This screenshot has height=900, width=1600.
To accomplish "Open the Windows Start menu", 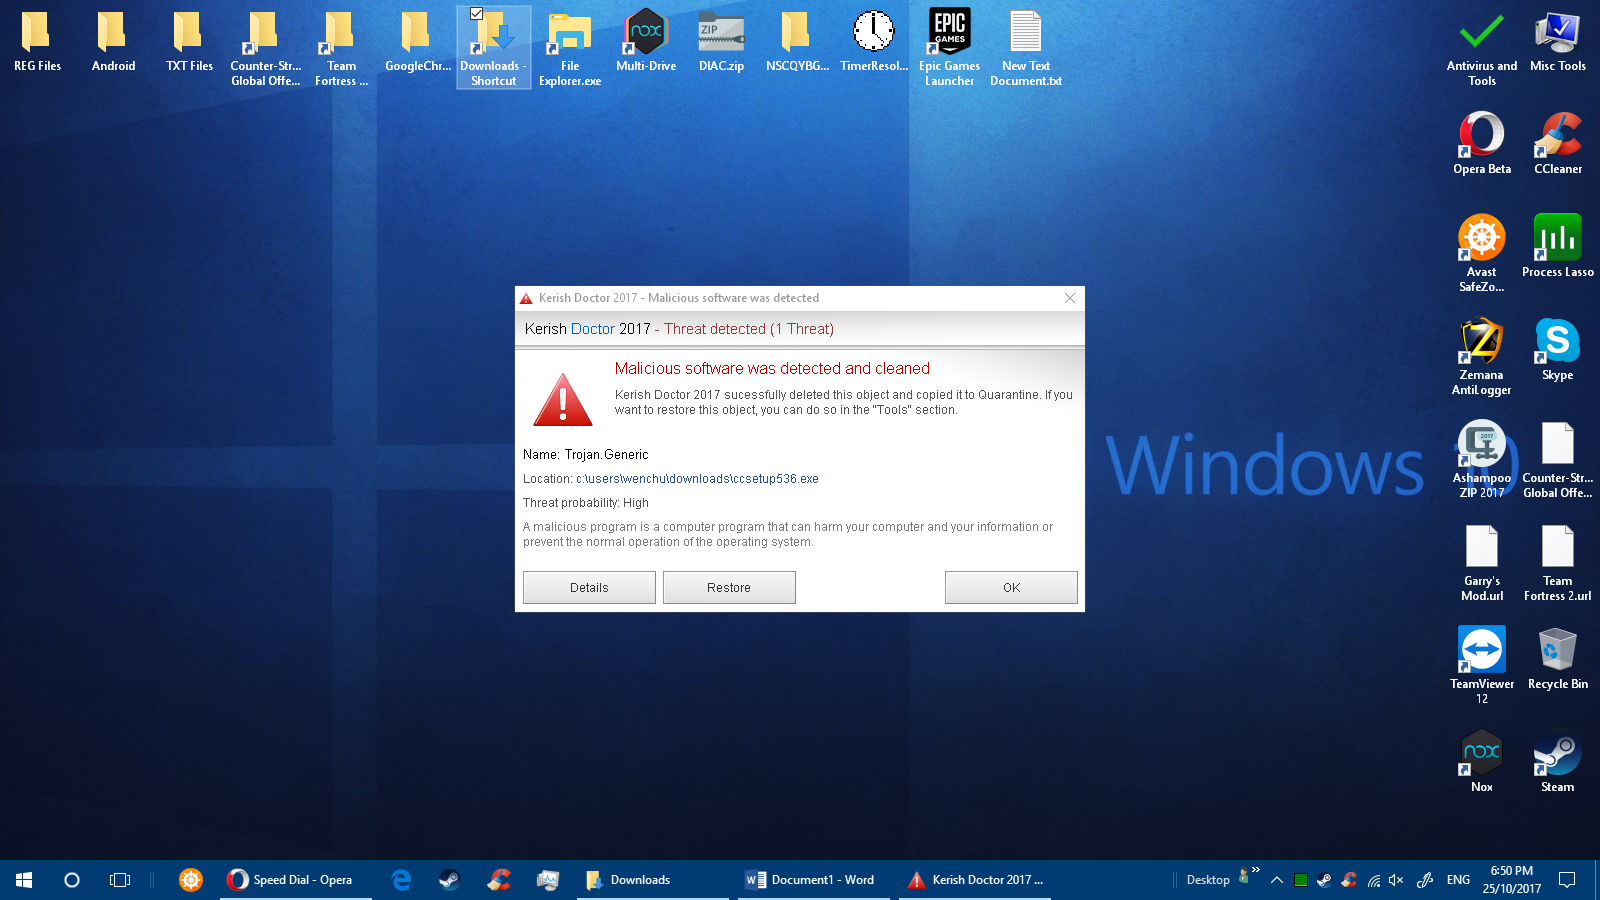I will [24, 880].
